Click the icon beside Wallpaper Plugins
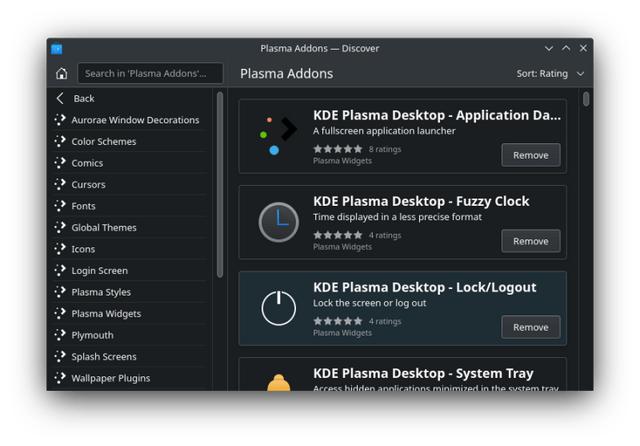Image resolution: width=640 pixels, height=446 pixels. pyautogui.click(x=60, y=378)
